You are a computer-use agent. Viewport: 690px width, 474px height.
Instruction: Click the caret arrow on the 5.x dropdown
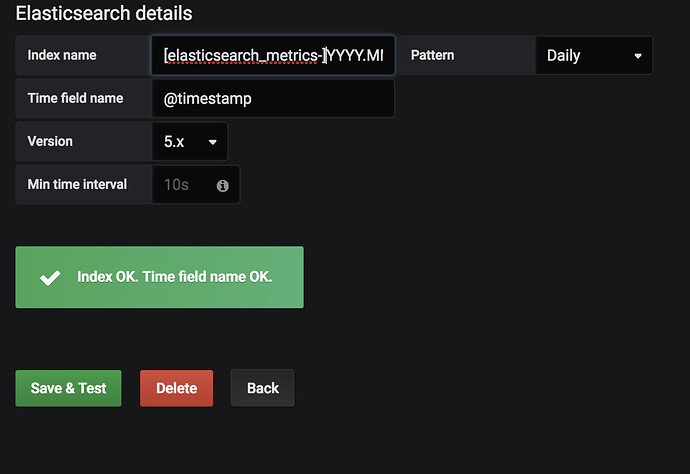(212, 142)
